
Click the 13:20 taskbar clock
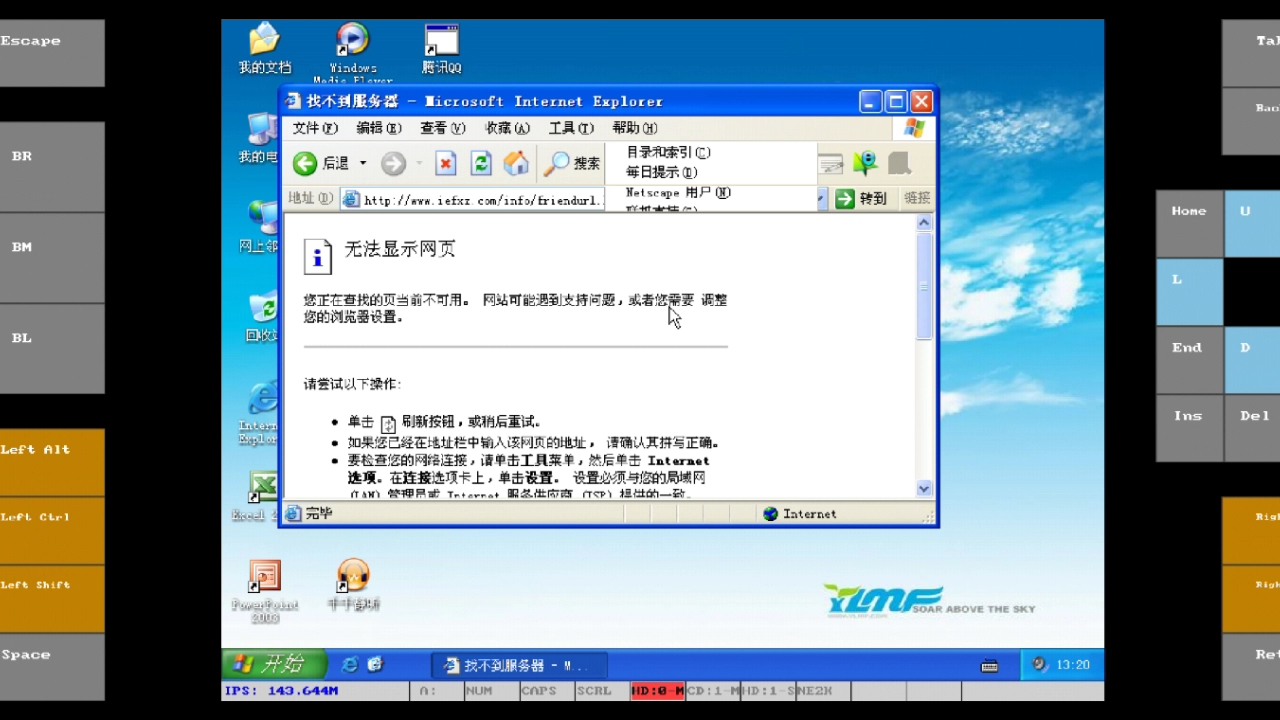1073,665
